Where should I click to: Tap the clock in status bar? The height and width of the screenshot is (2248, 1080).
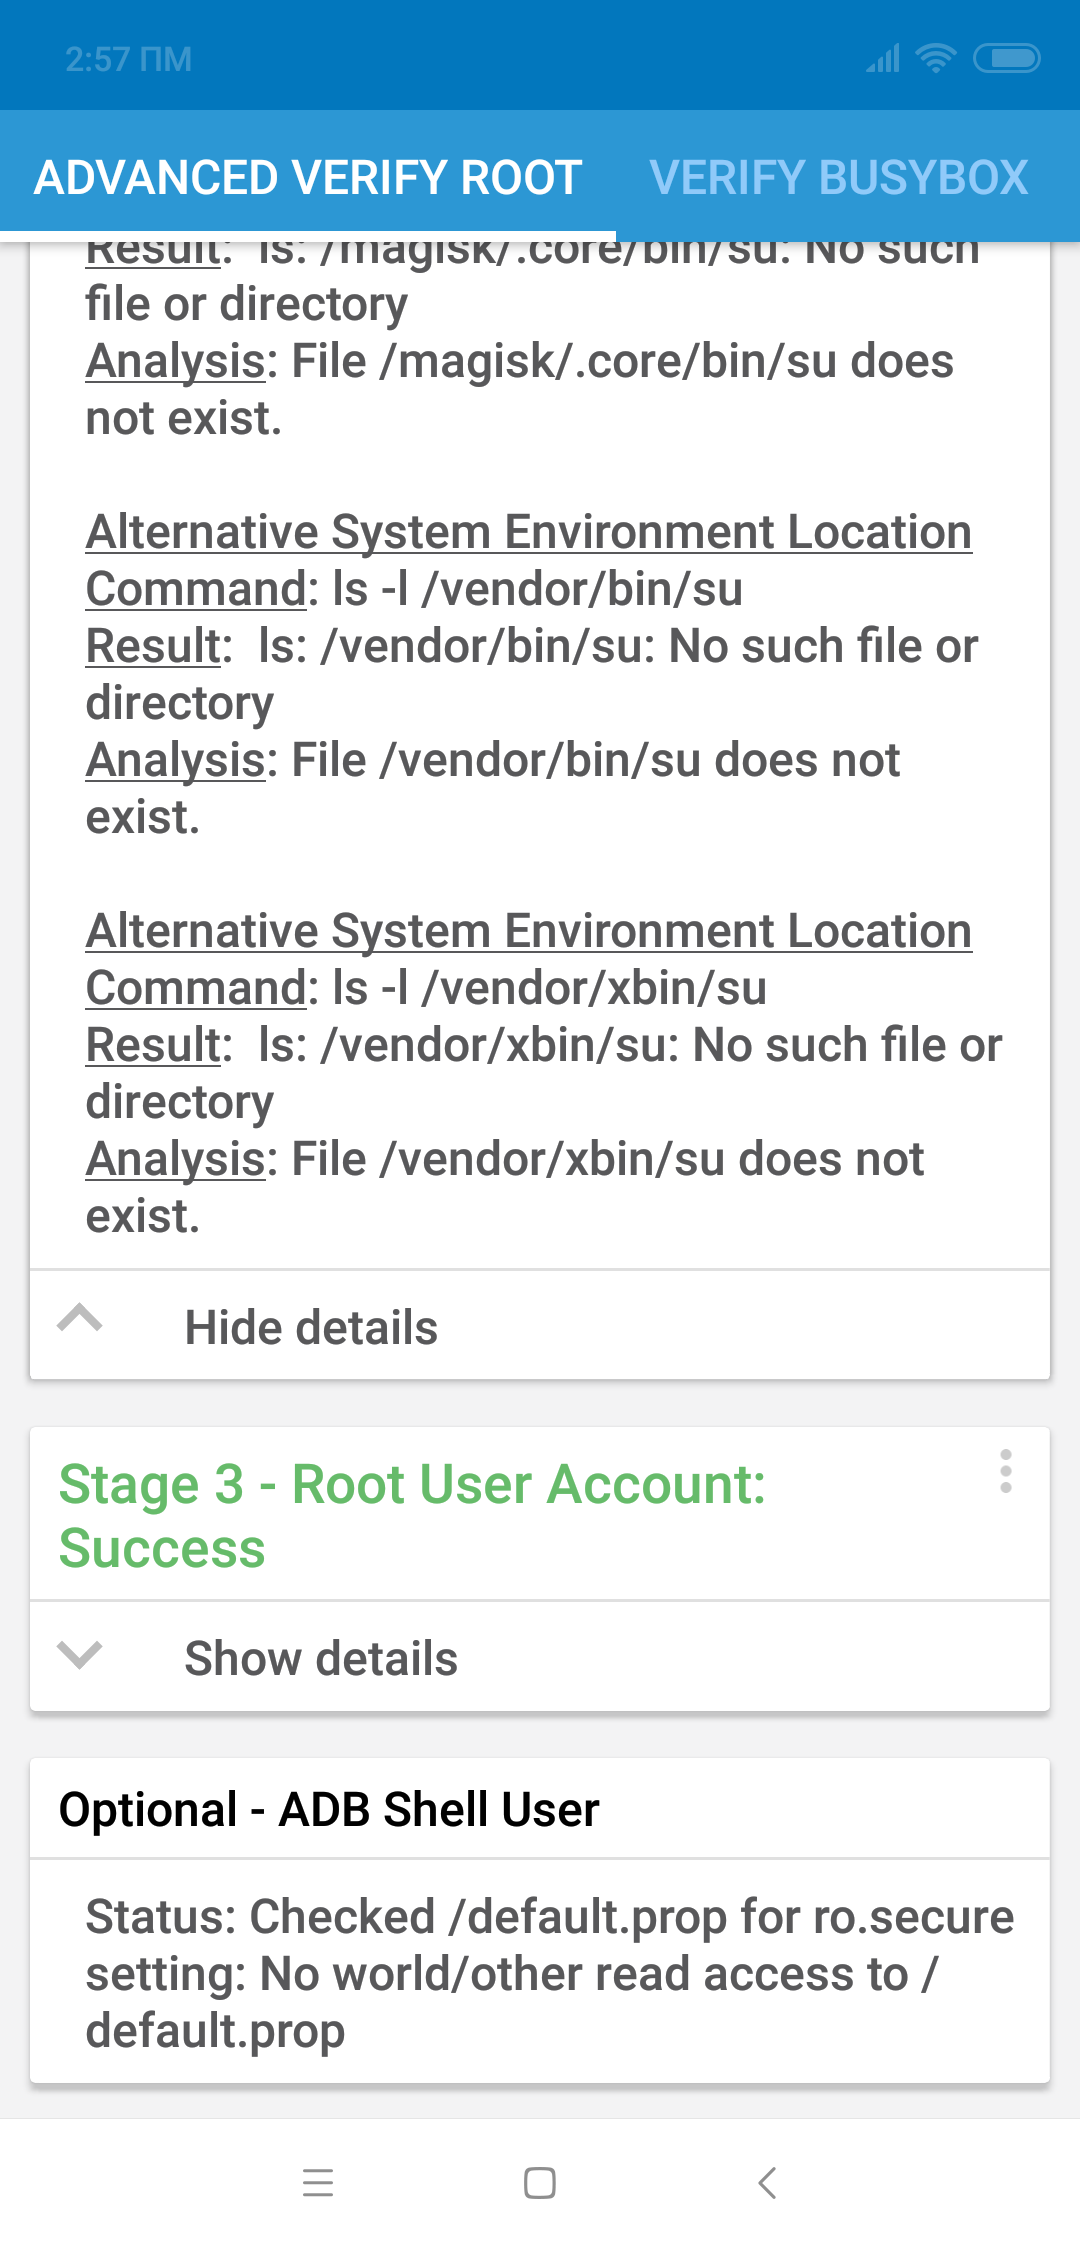[129, 60]
